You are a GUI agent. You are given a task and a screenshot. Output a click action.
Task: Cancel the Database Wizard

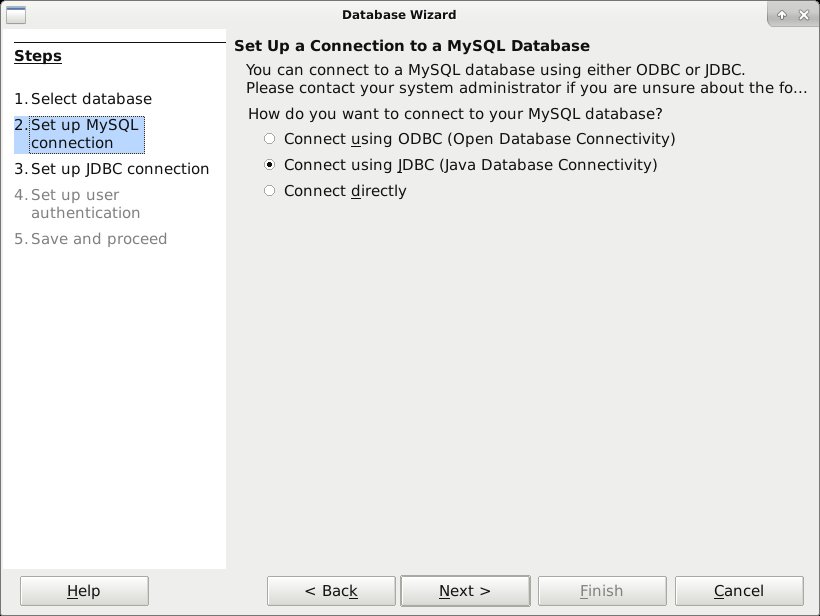coord(738,590)
